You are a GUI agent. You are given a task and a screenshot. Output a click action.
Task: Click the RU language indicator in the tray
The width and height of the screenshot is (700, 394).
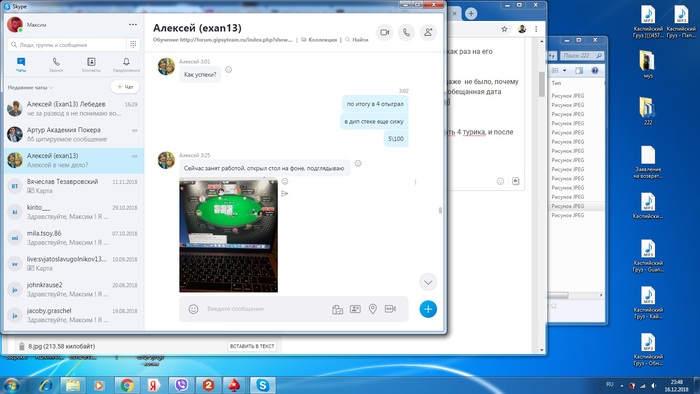(x=610, y=384)
